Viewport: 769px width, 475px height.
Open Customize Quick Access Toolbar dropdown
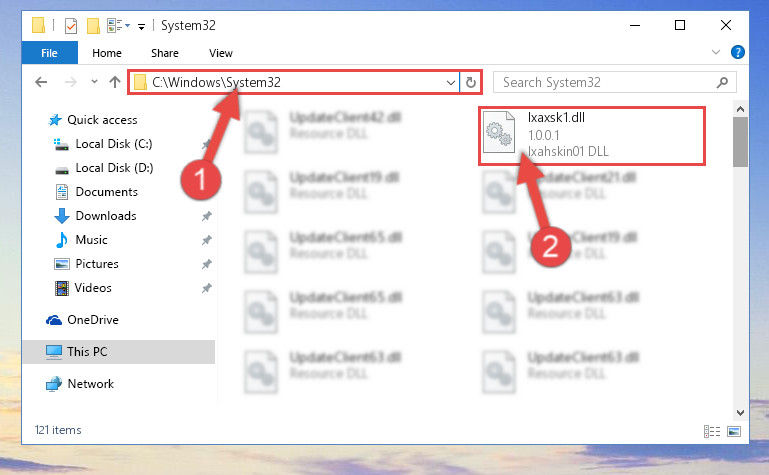click(141, 26)
